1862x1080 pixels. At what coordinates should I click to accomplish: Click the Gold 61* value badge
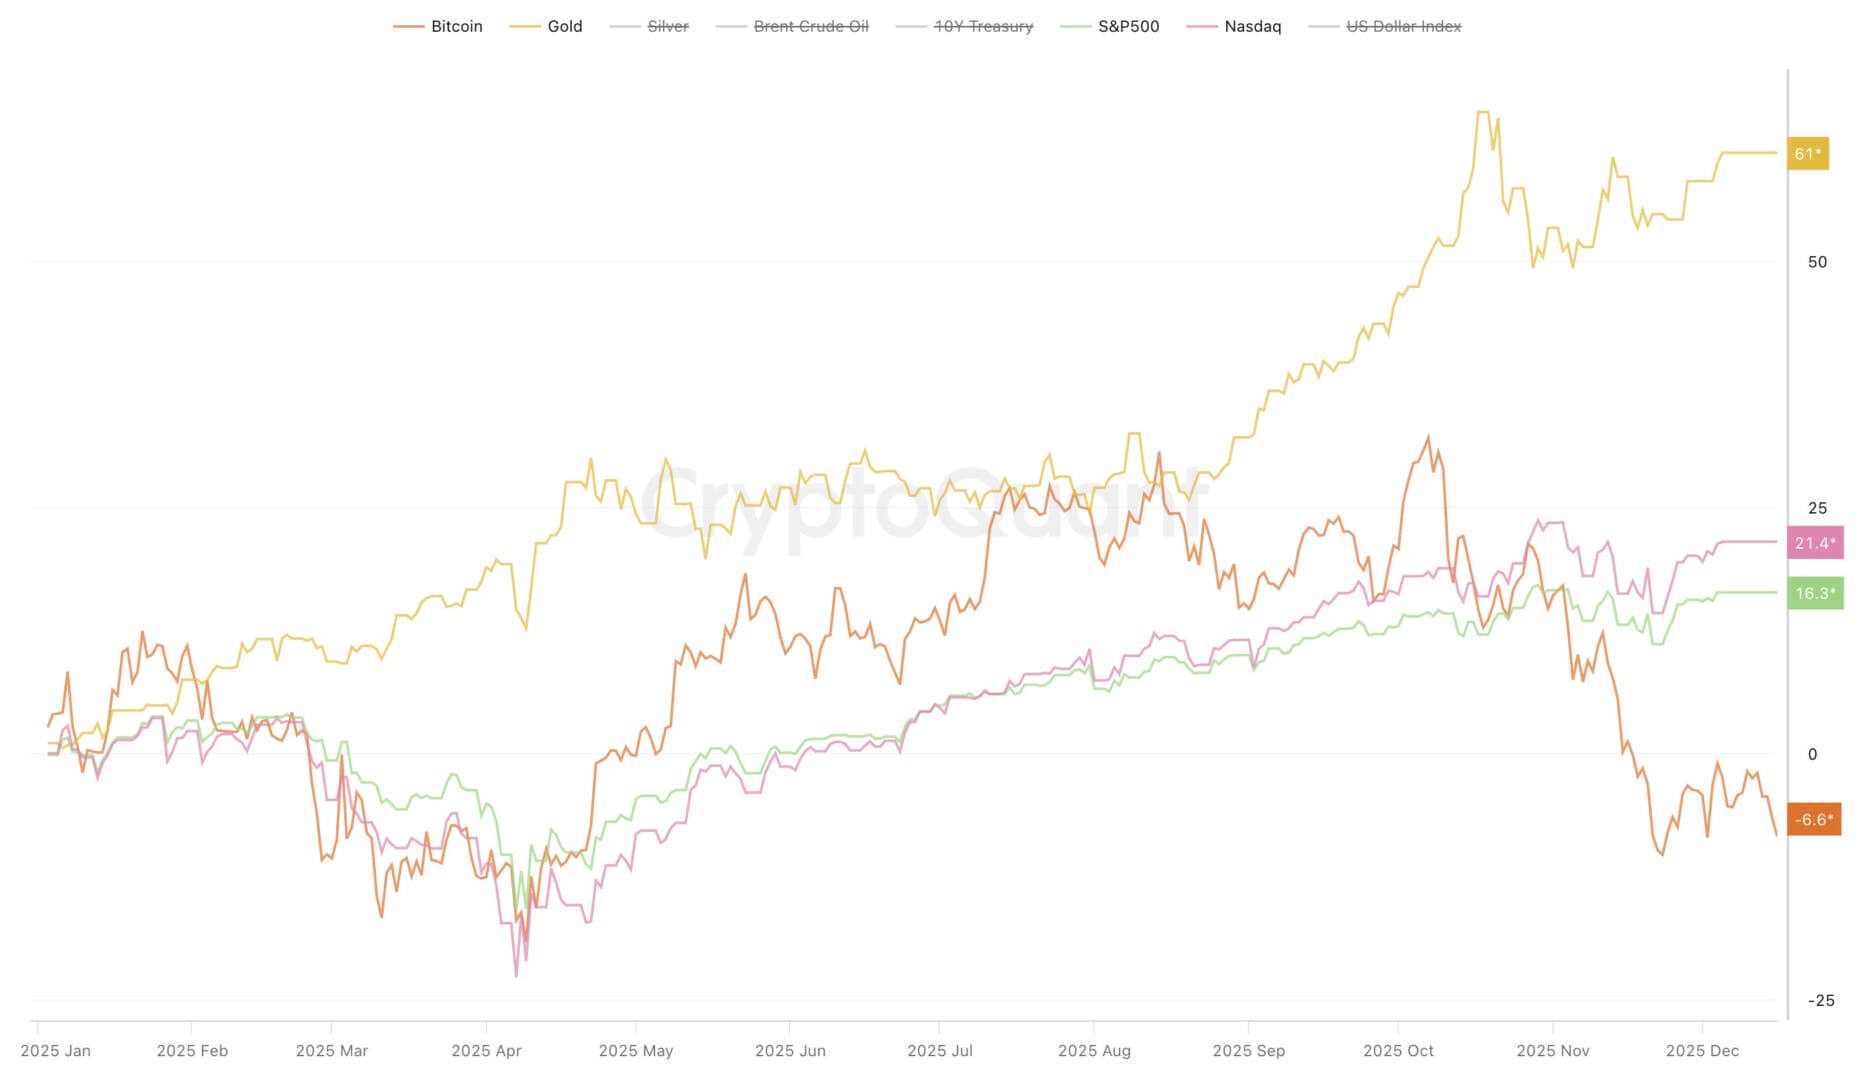tap(1807, 154)
